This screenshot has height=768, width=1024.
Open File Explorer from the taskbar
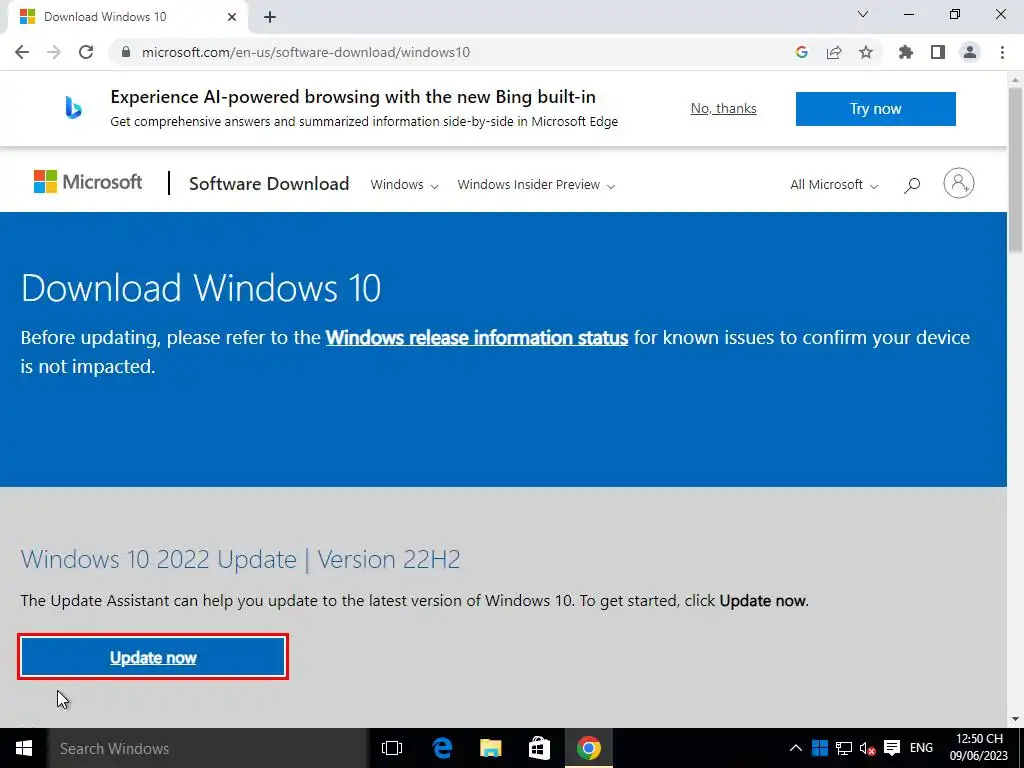[490, 748]
